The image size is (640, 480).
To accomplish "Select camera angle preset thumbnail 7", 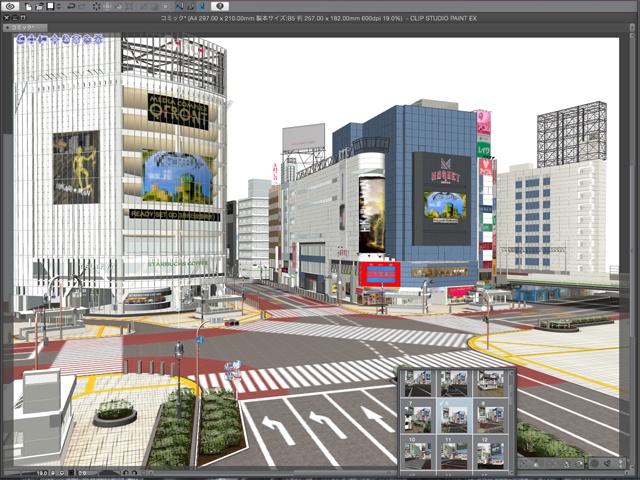I will (418, 416).
